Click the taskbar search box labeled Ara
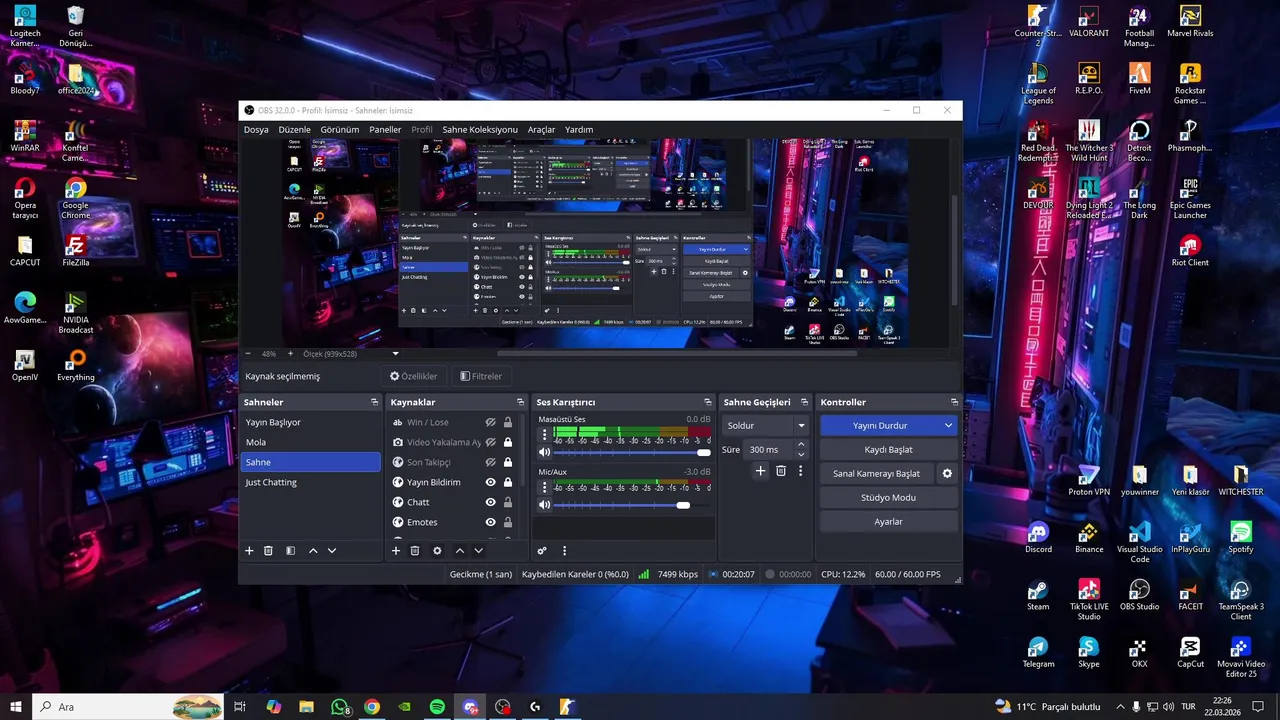This screenshot has height=720, width=1280. tap(128, 707)
